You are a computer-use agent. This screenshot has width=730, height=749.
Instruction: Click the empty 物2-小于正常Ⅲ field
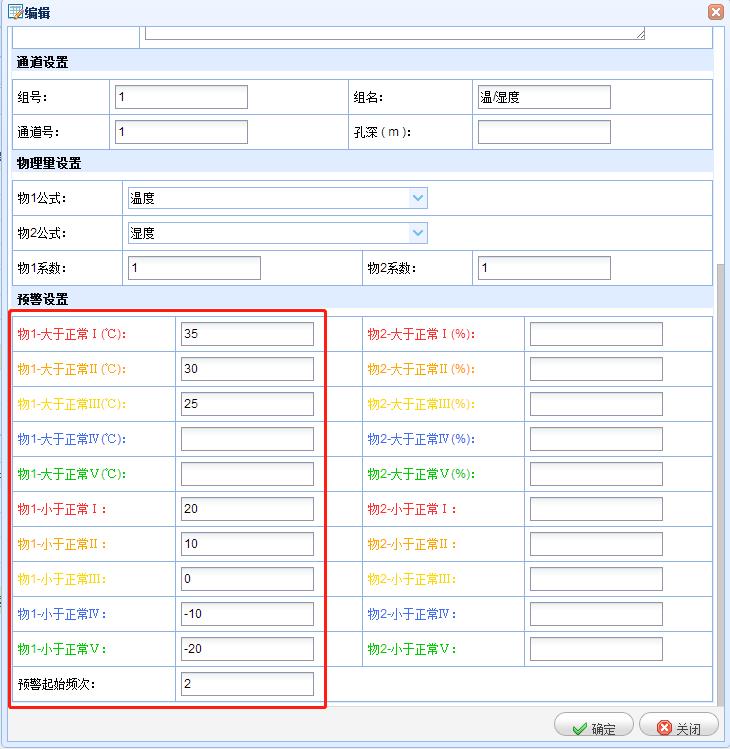(596, 579)
